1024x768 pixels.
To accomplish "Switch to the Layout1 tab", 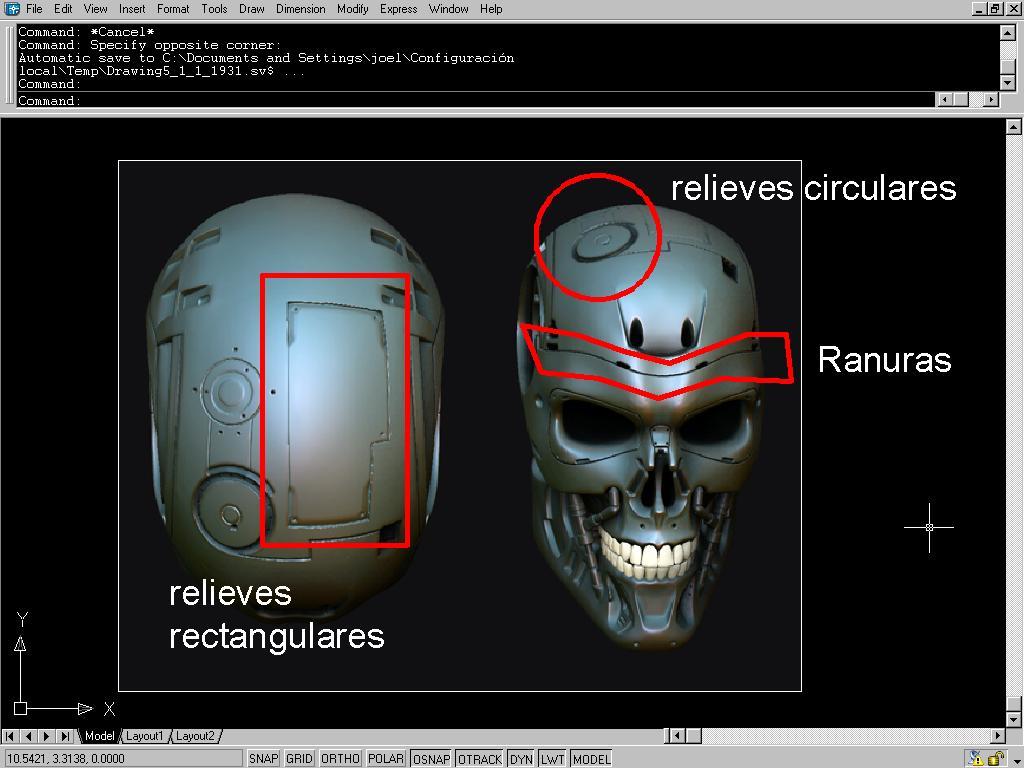I will click(144, 736).
